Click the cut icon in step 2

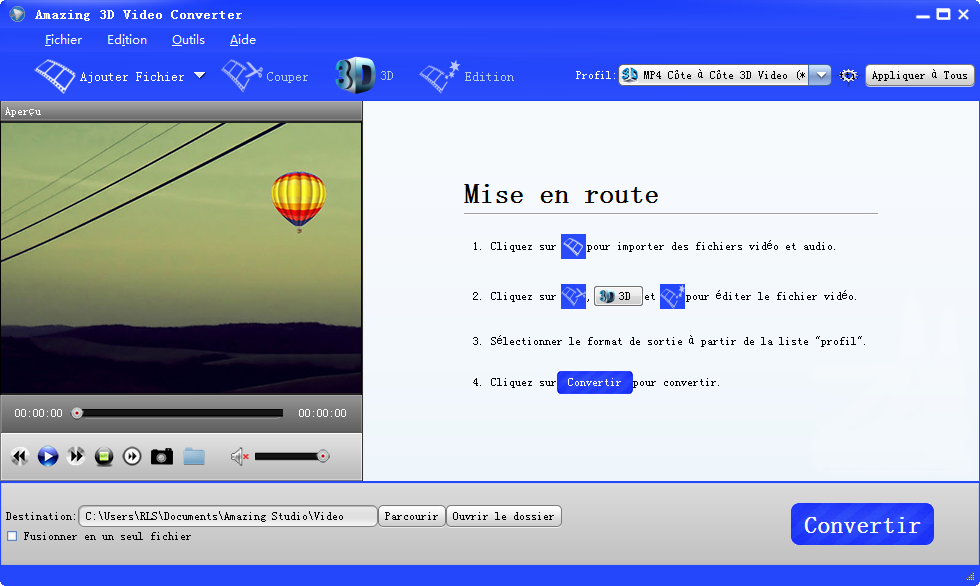click(573, 296)
